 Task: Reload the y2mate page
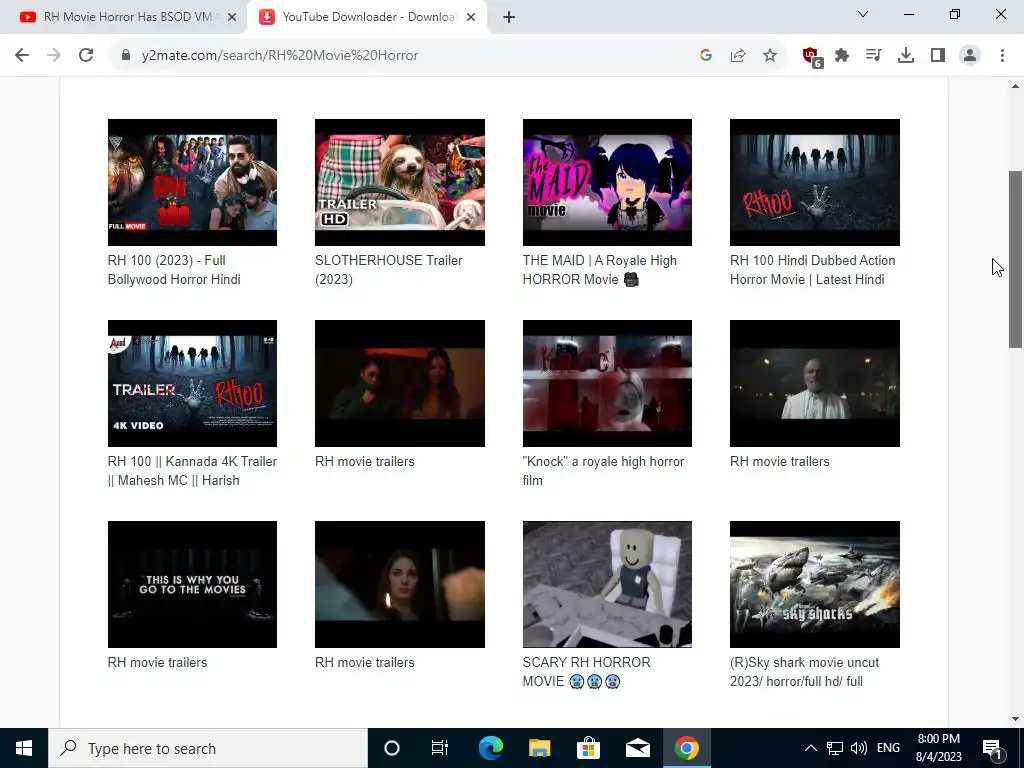click(86, 55)
